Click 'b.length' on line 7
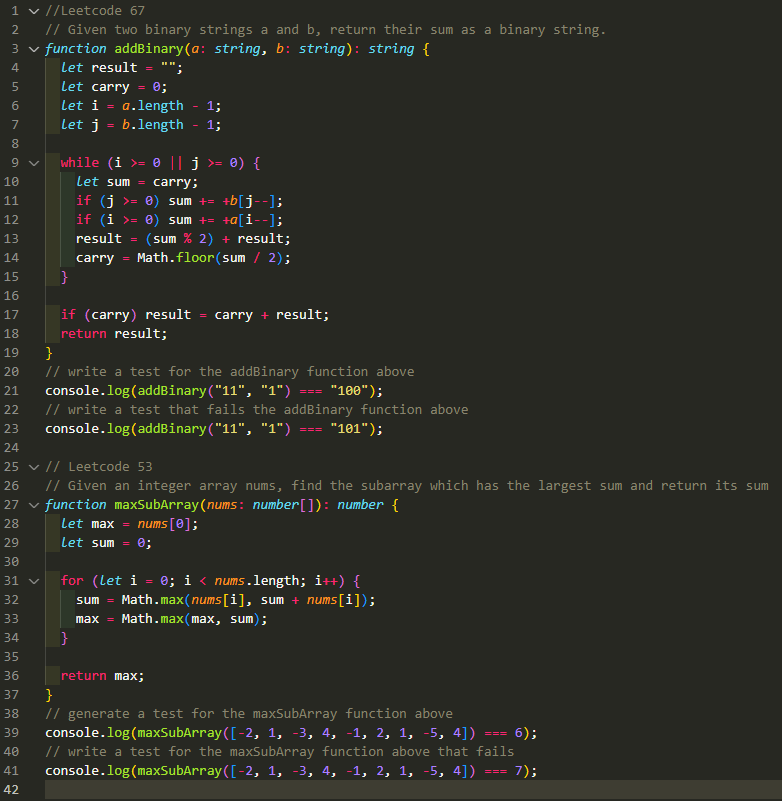Image resolution: width=782 pixels, height=801 pixels. tap(153, 125)
